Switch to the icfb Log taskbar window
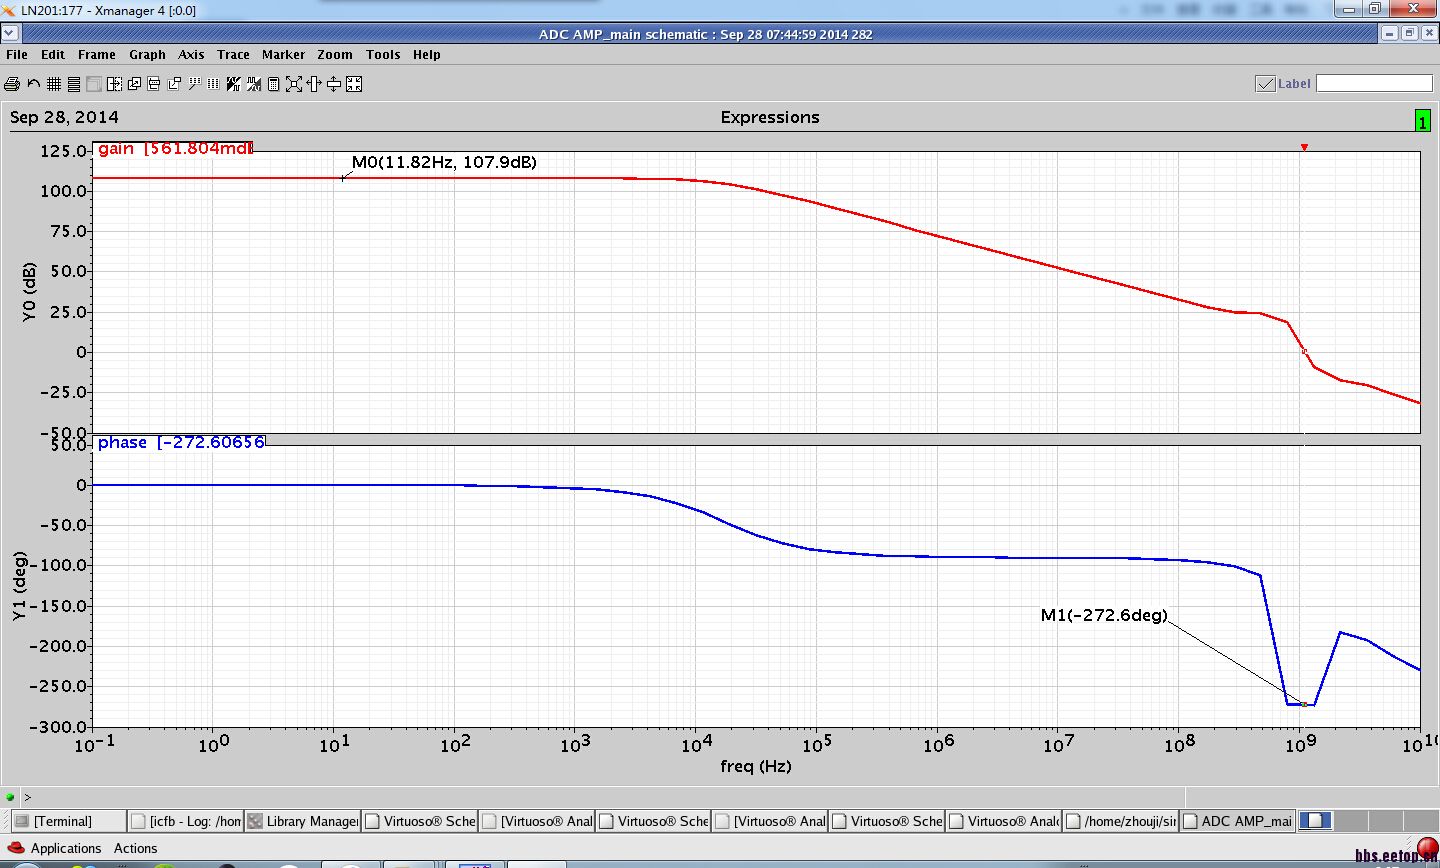This screenshot has width=1440, height=868. tap(186, 821)
